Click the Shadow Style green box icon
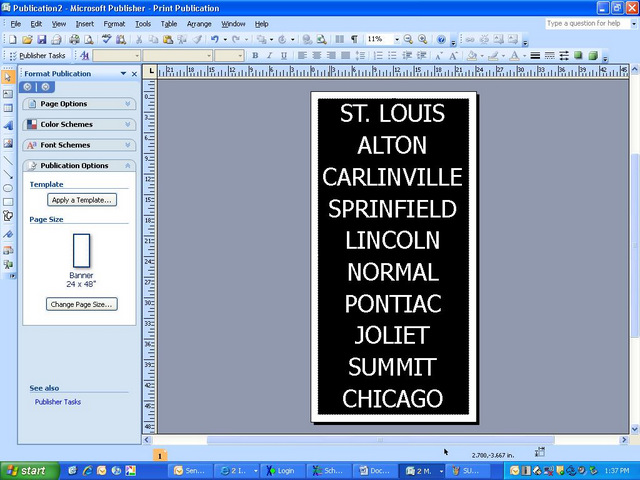Image resolution: width=640 pixels, height=480 pixels. point(578,56)
